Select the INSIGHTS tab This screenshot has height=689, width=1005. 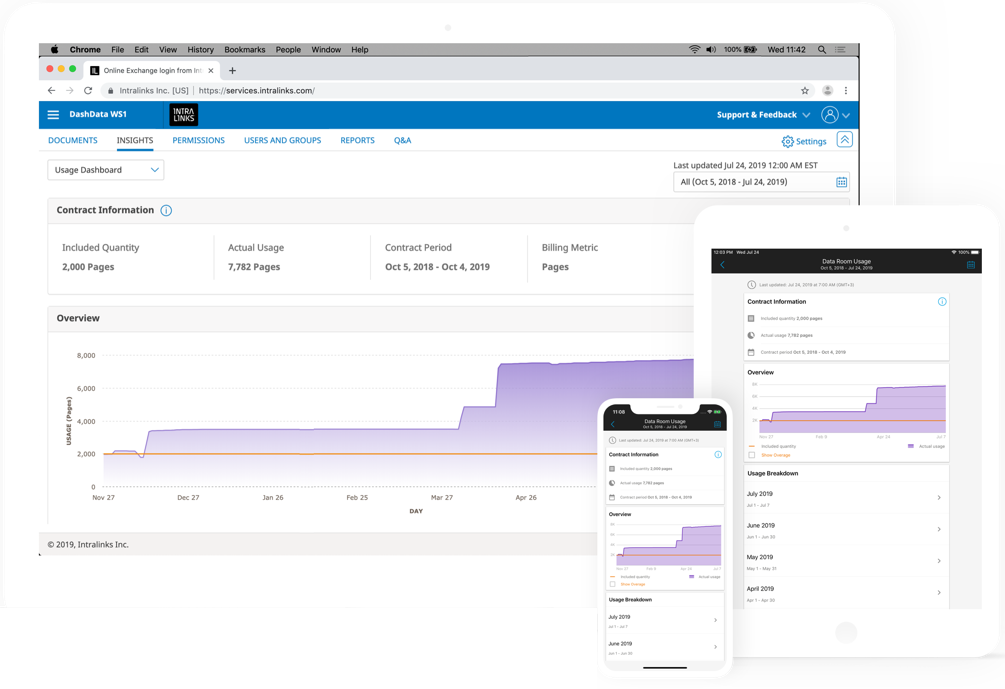tap(135, 140)
